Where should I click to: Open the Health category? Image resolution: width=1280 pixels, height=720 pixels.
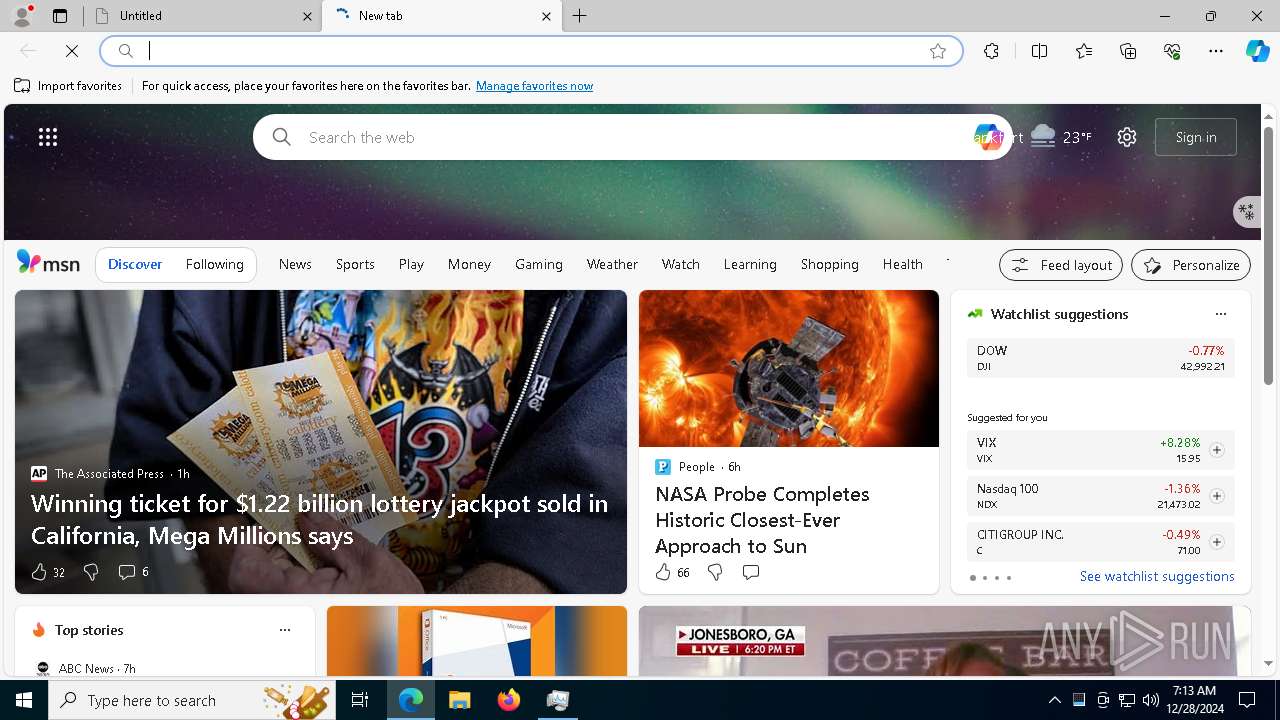(903, 264)
